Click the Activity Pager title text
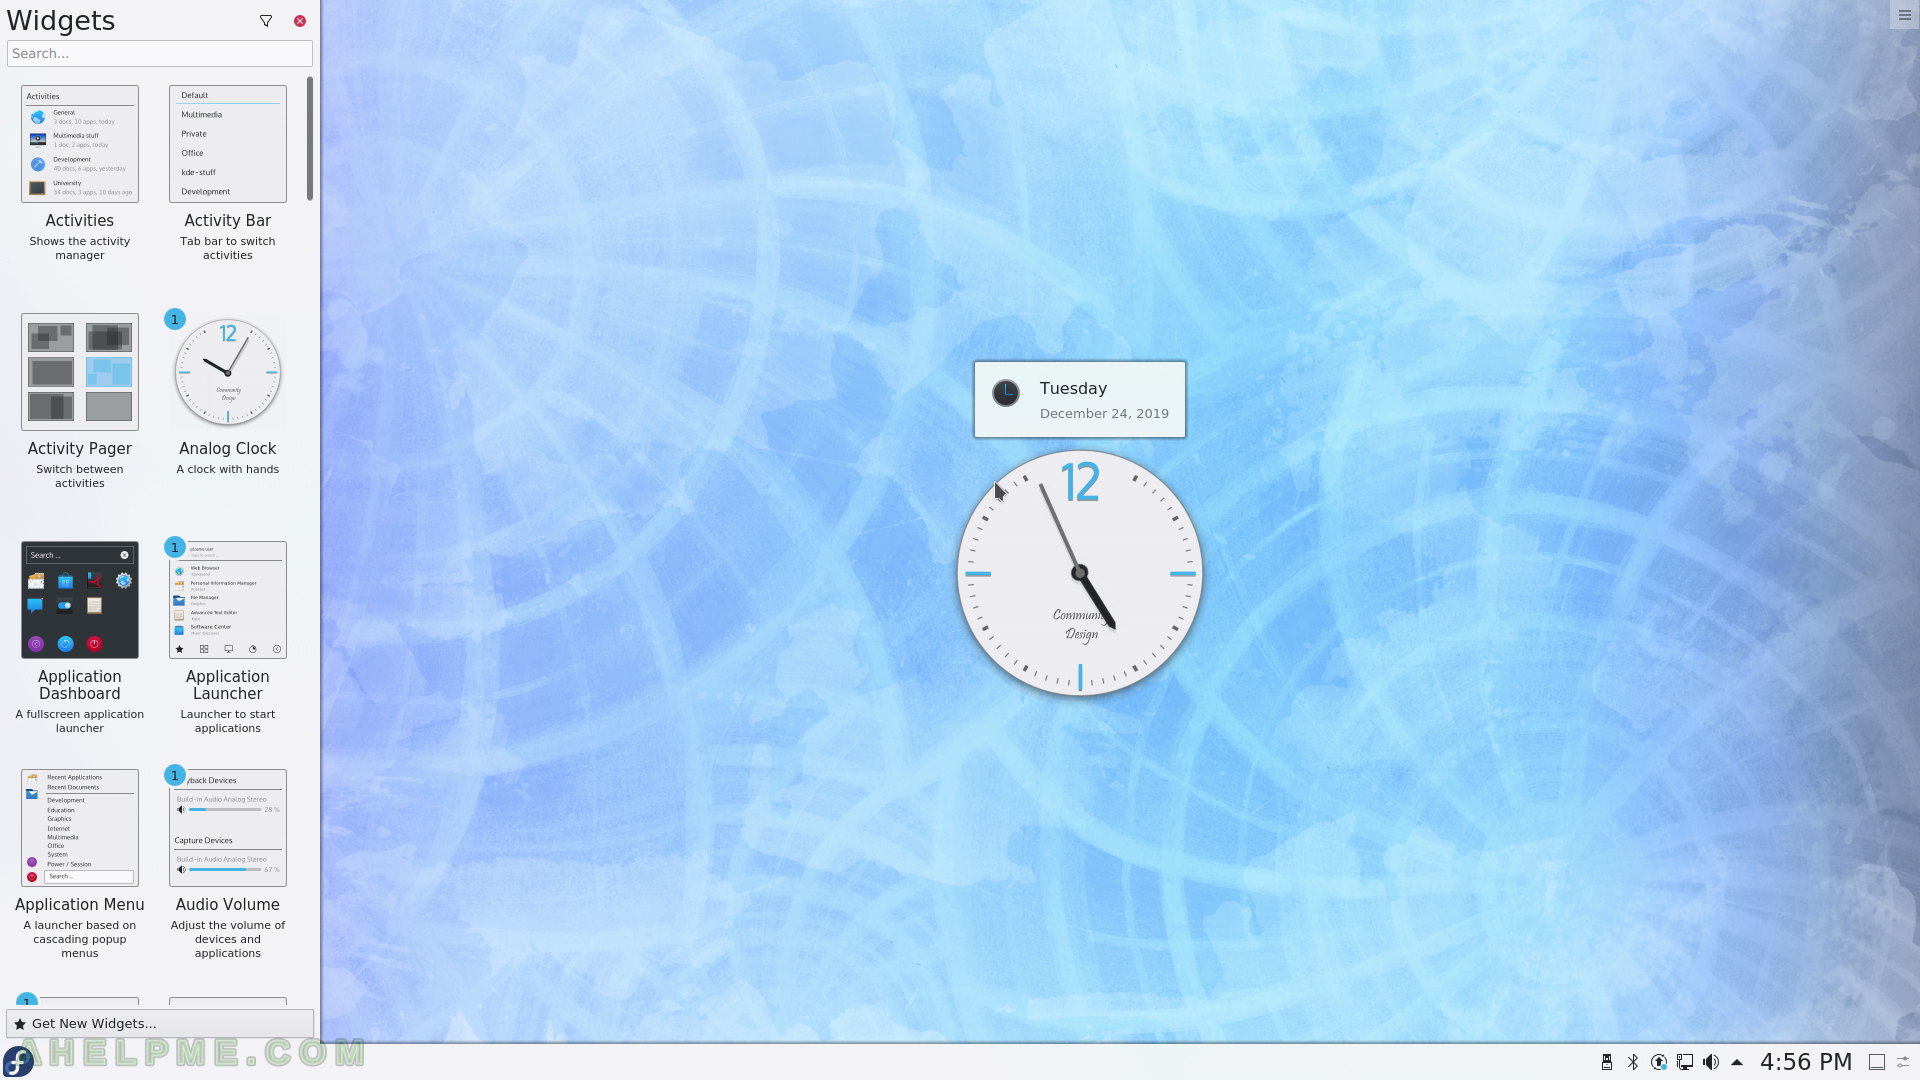The width and height of the screenshot is (1920, 1080). pos(80,448)
